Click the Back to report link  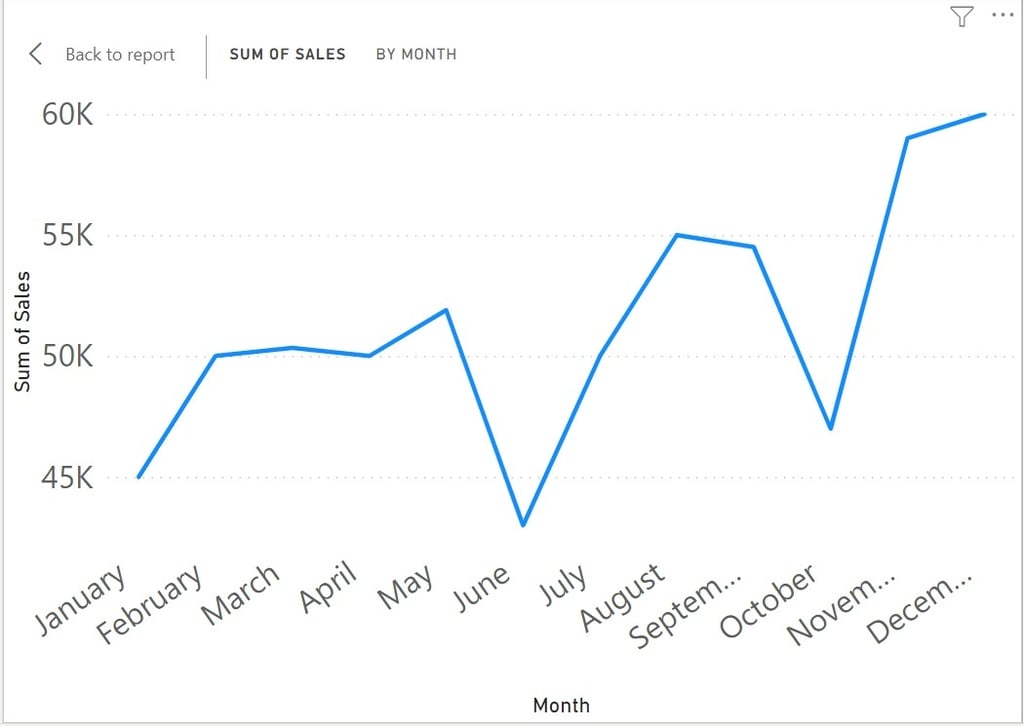(x=119, y=55)
